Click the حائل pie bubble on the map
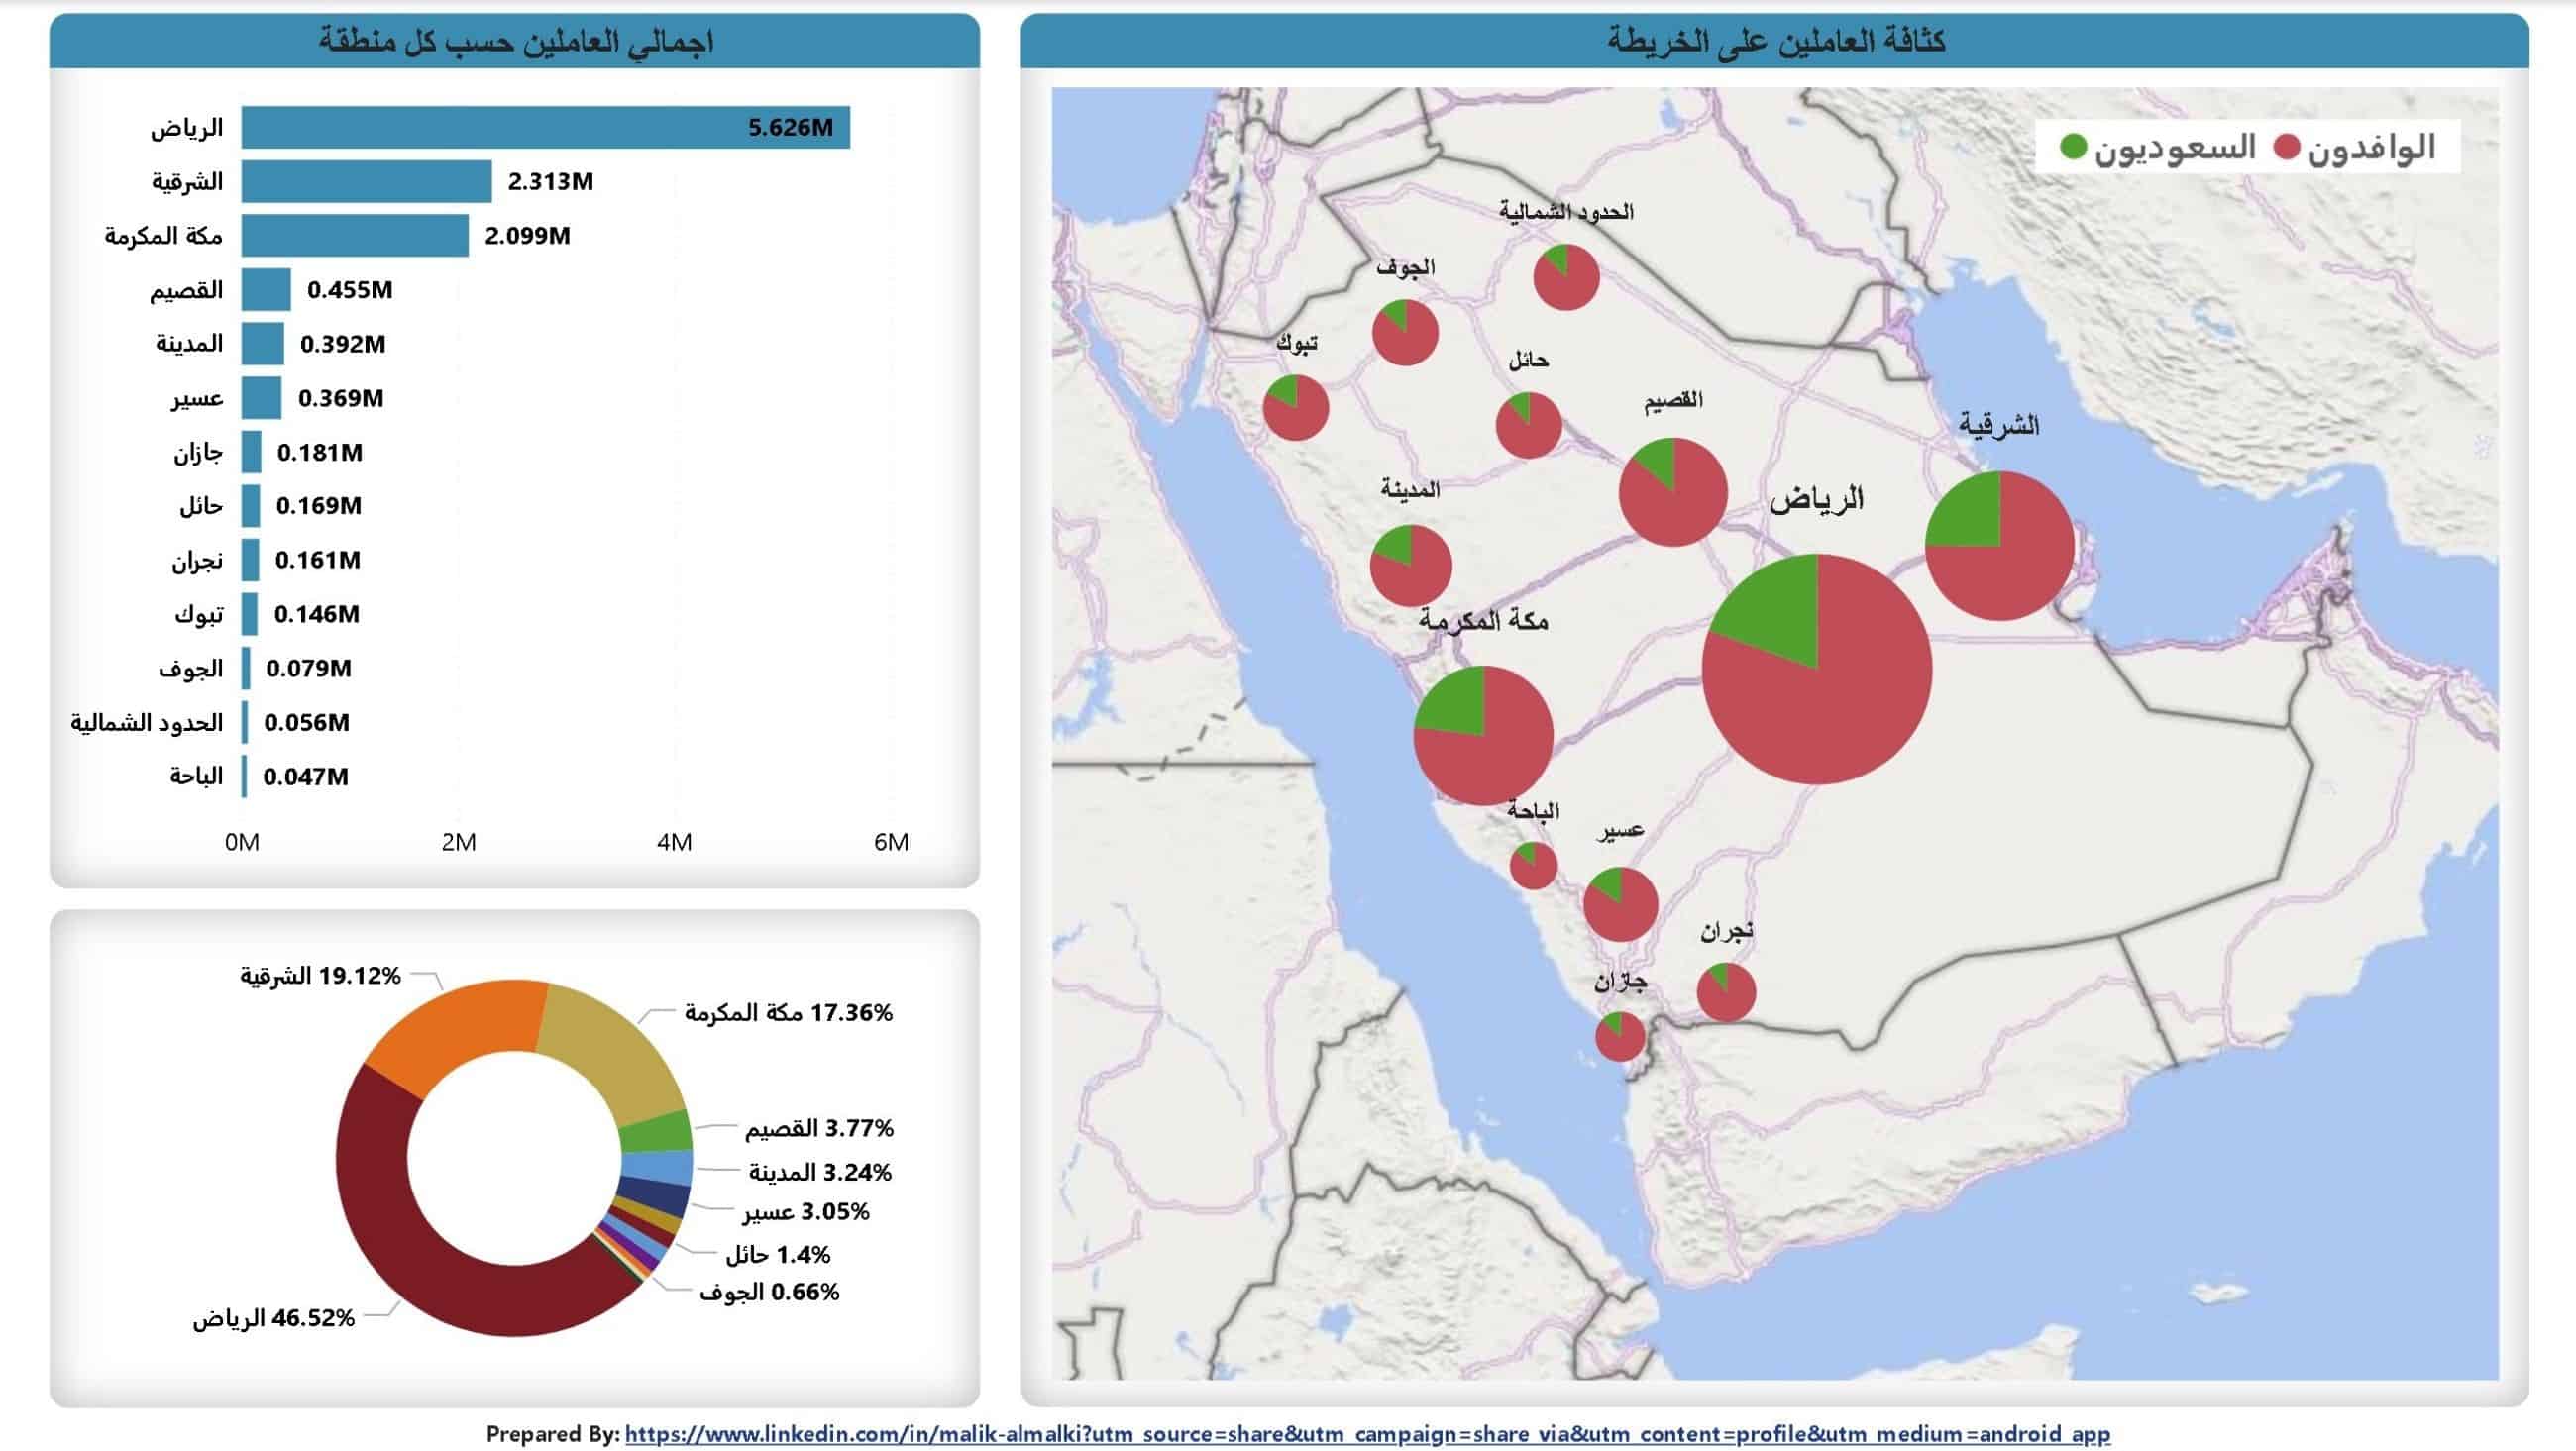The width and height of the screenshot is (2576, 1451). (1529, 425)
